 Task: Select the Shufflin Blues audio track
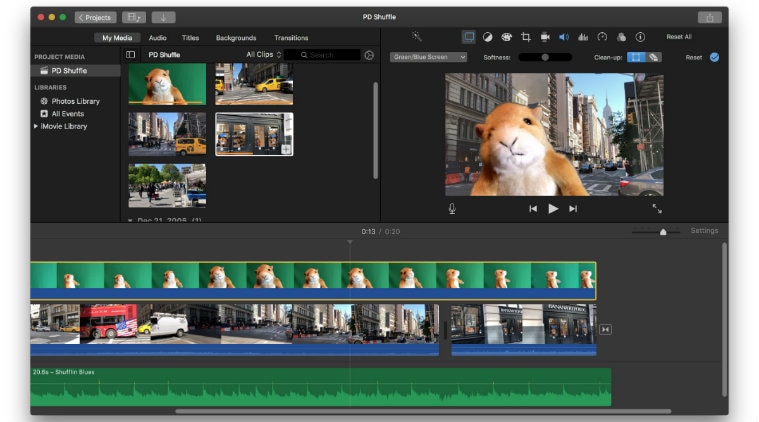pos(320,387)
